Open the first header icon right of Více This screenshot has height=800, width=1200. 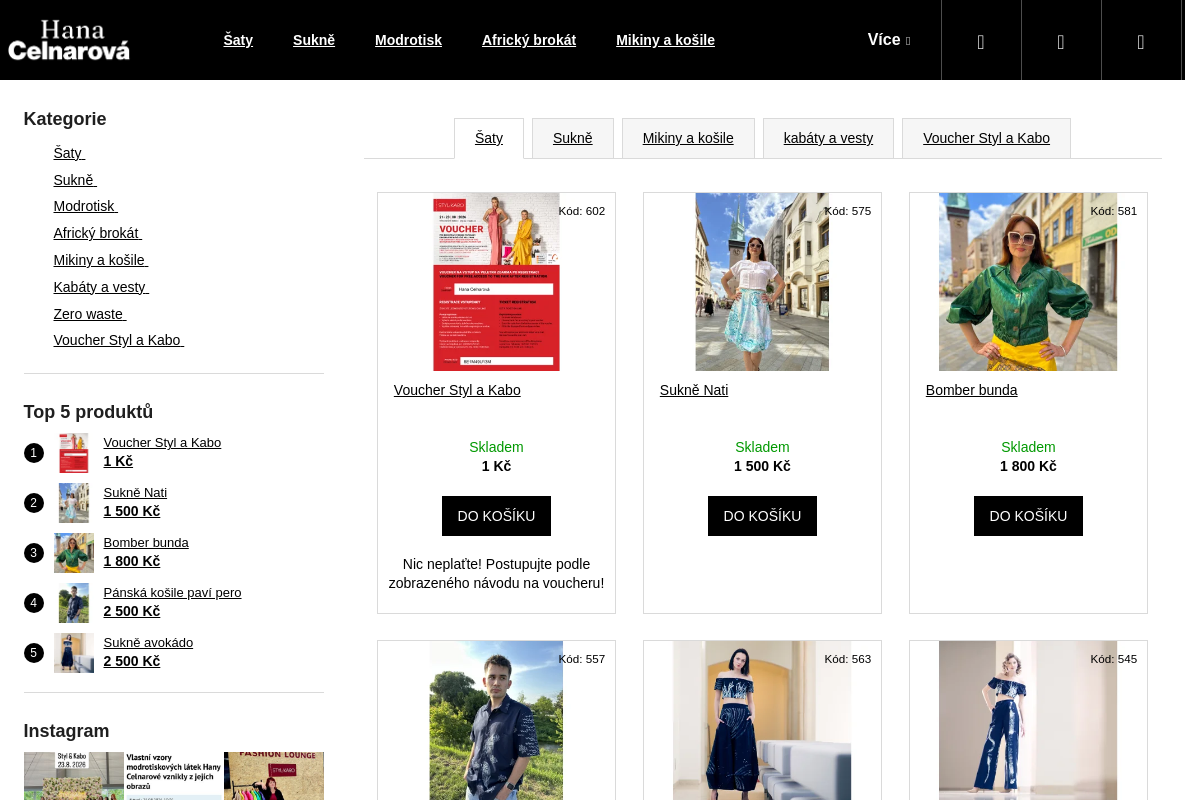pos(981,40)
